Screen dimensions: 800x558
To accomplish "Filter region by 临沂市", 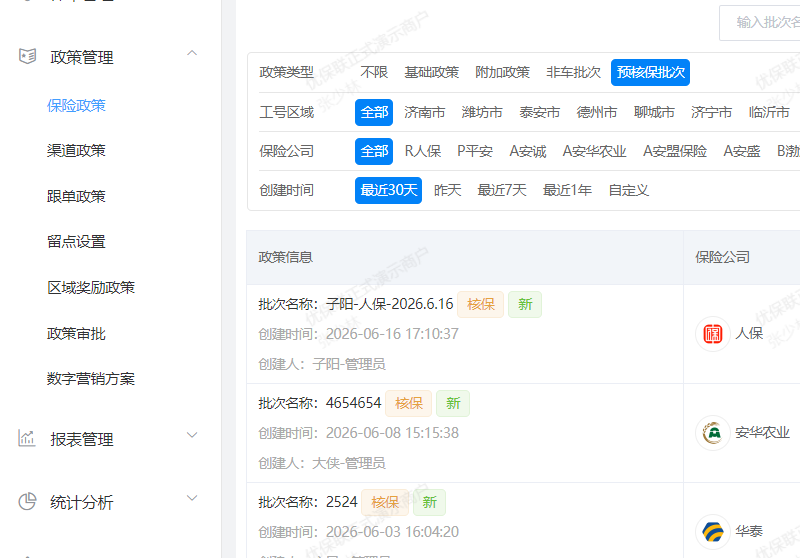I will pyautogui.click(x=769, y=112).
